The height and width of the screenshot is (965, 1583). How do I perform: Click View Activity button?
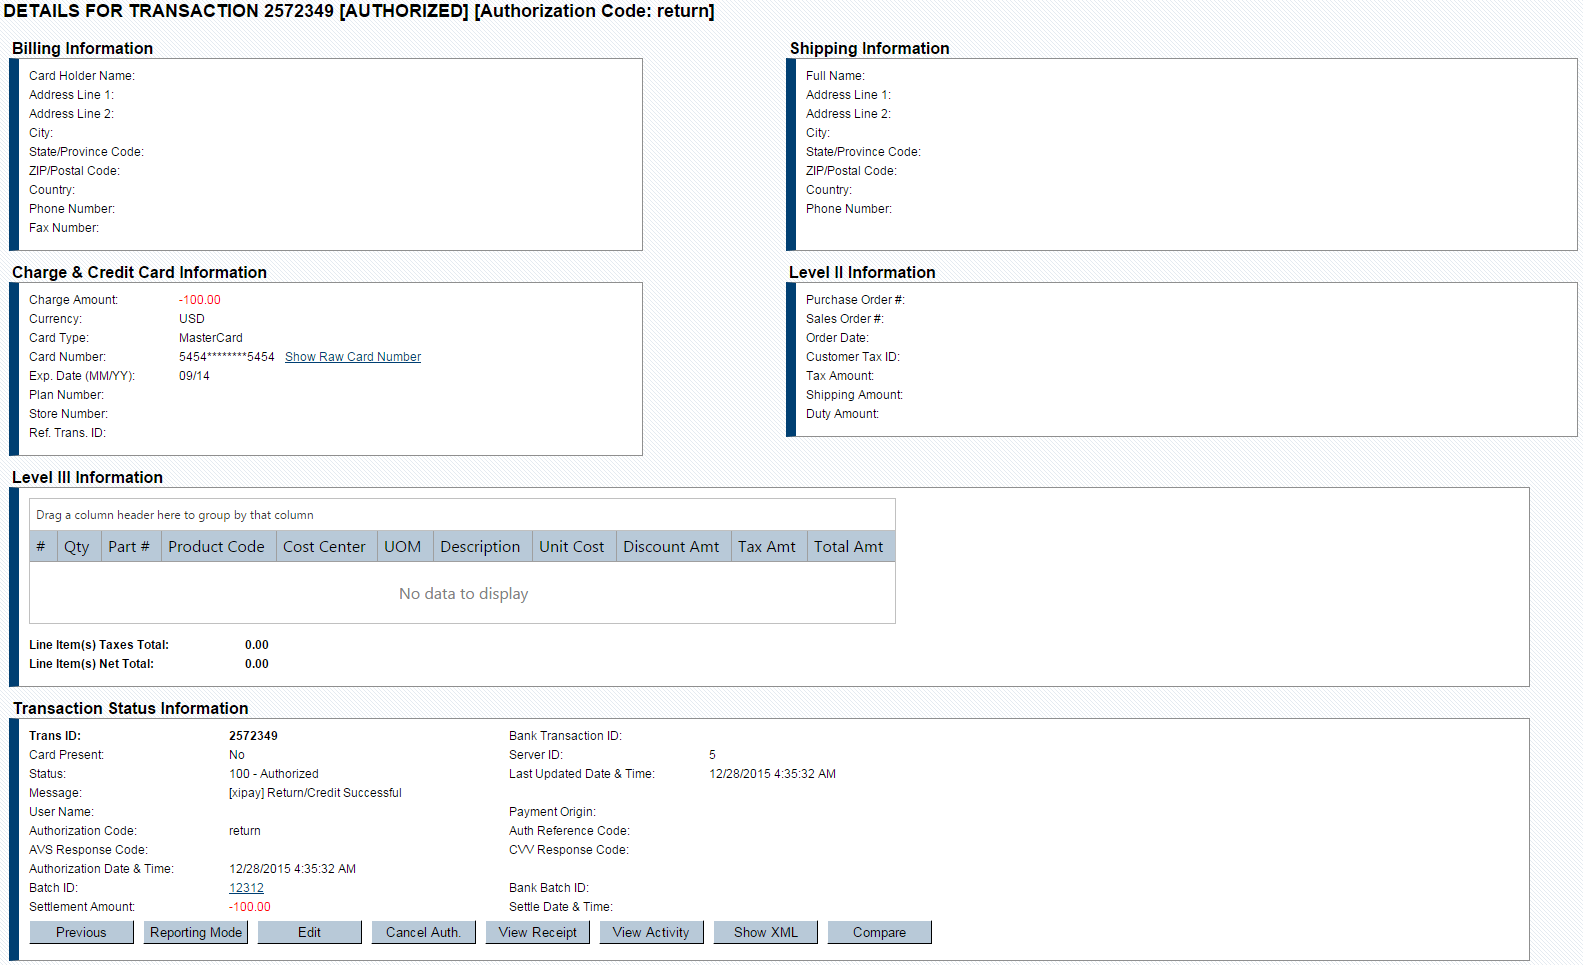651,932
